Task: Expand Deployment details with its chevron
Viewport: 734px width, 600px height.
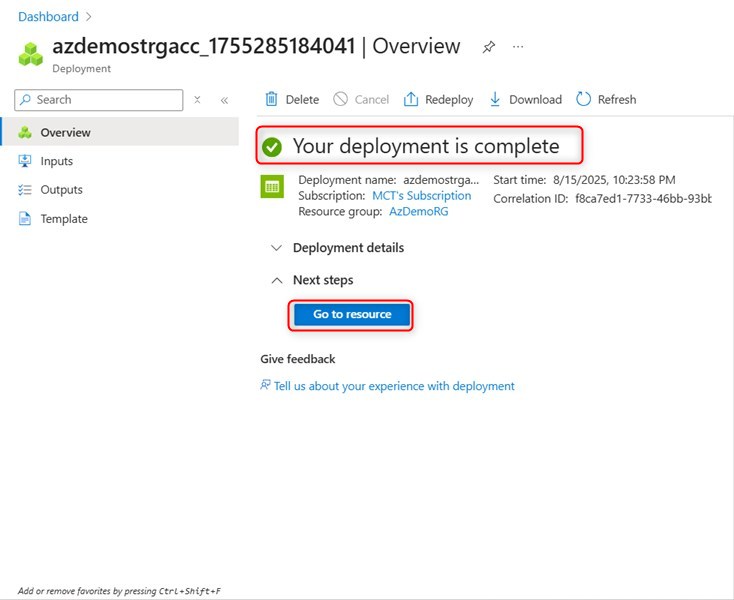Action: coord(276,248)
